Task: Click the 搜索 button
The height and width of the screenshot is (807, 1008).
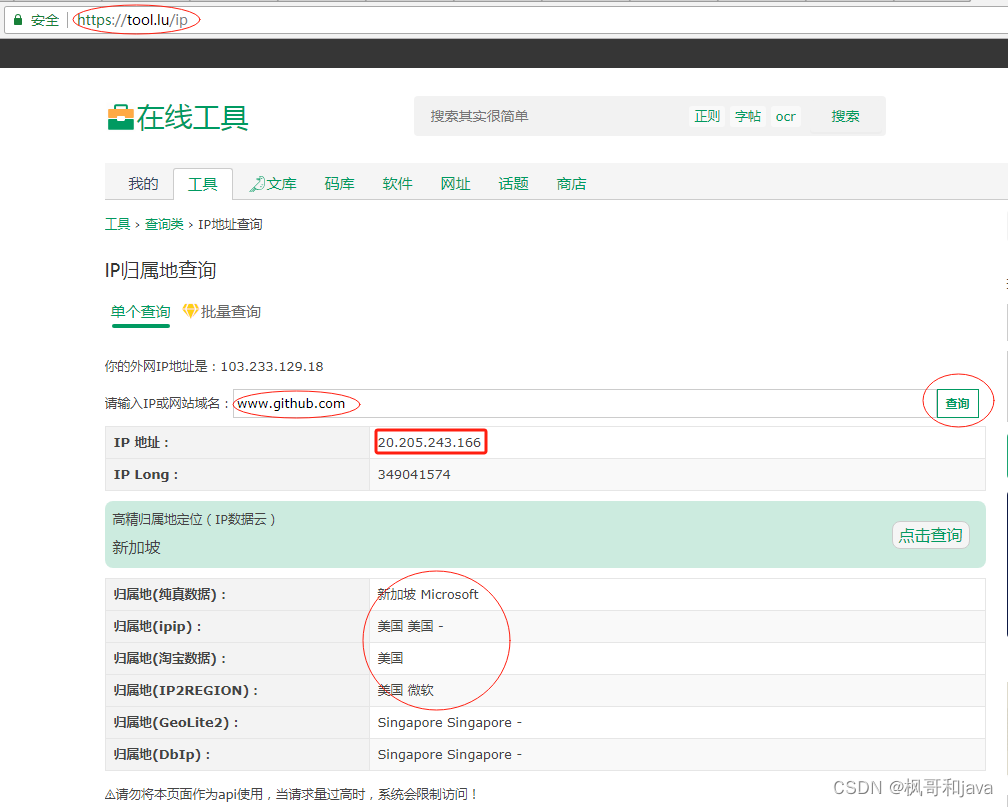Action: click(x=845, y=116)
